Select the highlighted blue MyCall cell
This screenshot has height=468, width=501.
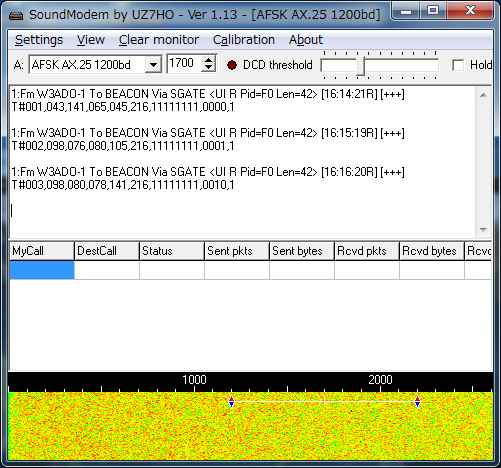tap(42, 270)
